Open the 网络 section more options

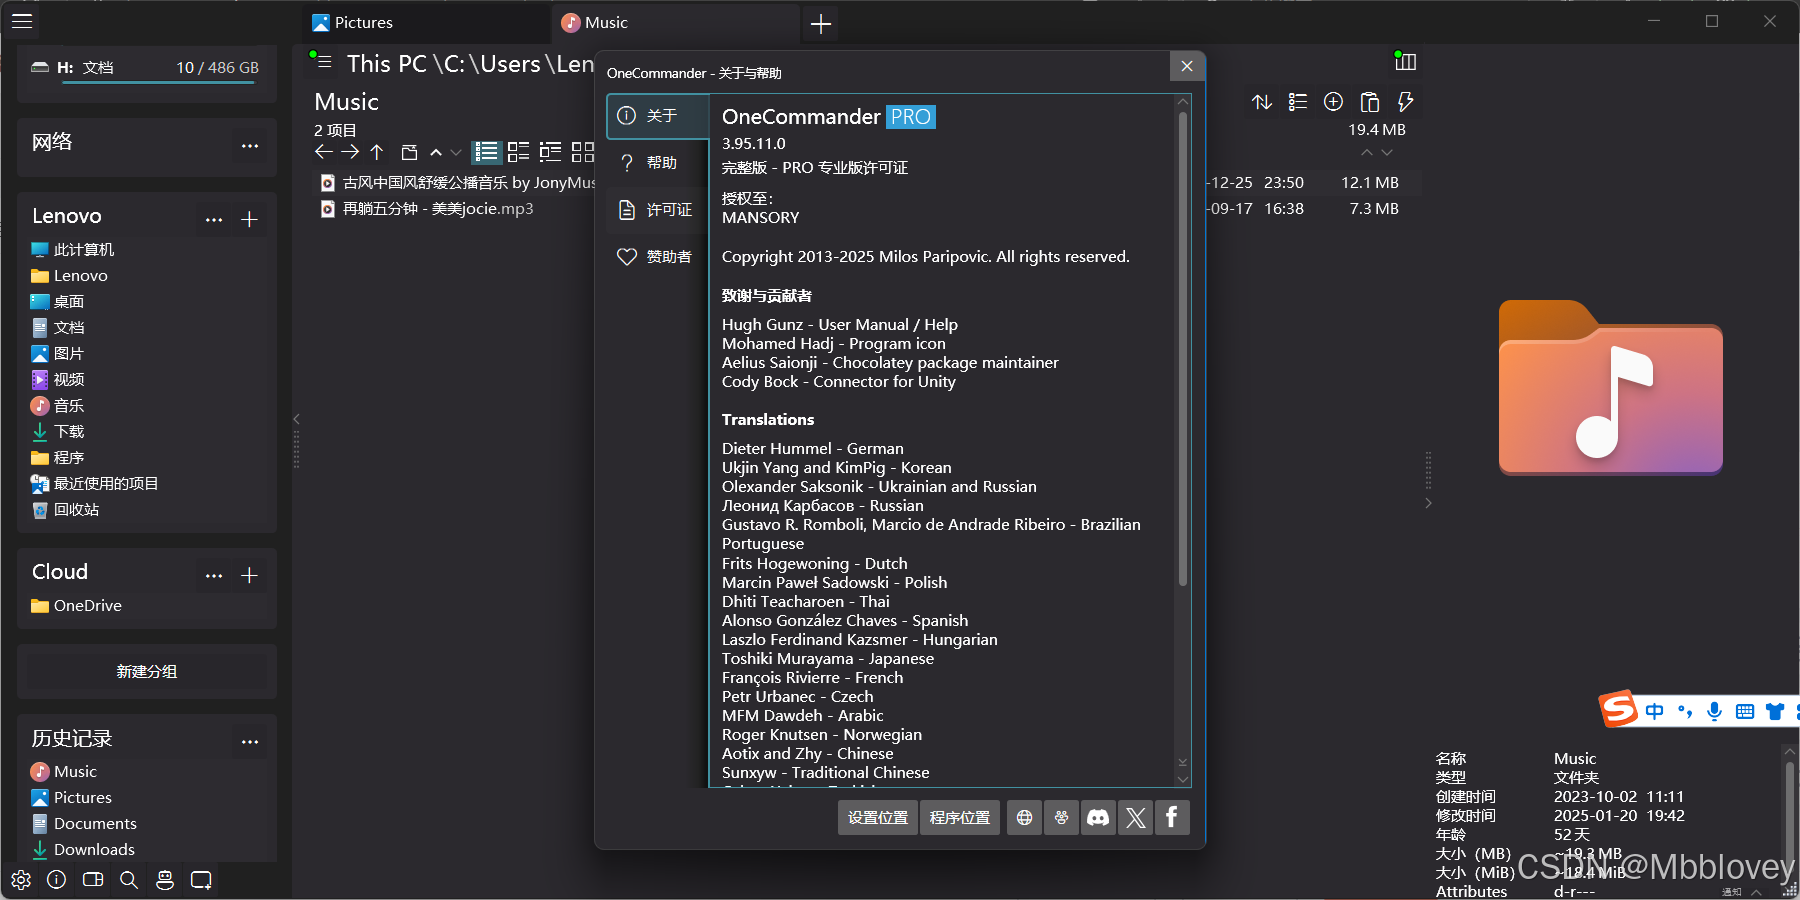pyautogui.click(x=250, y=146)
